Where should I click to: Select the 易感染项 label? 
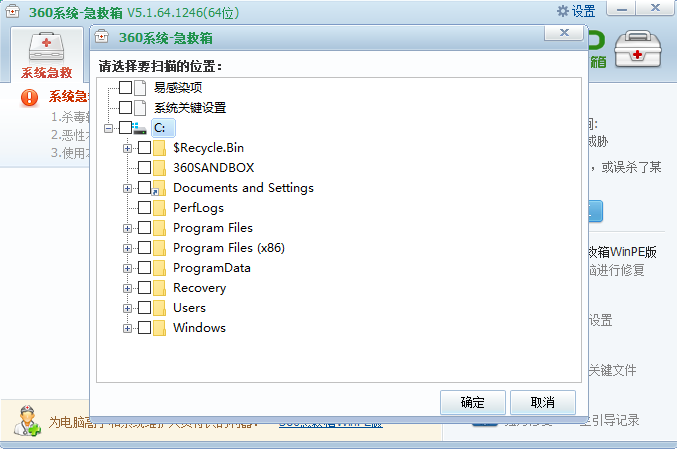[x=178, y=88]
